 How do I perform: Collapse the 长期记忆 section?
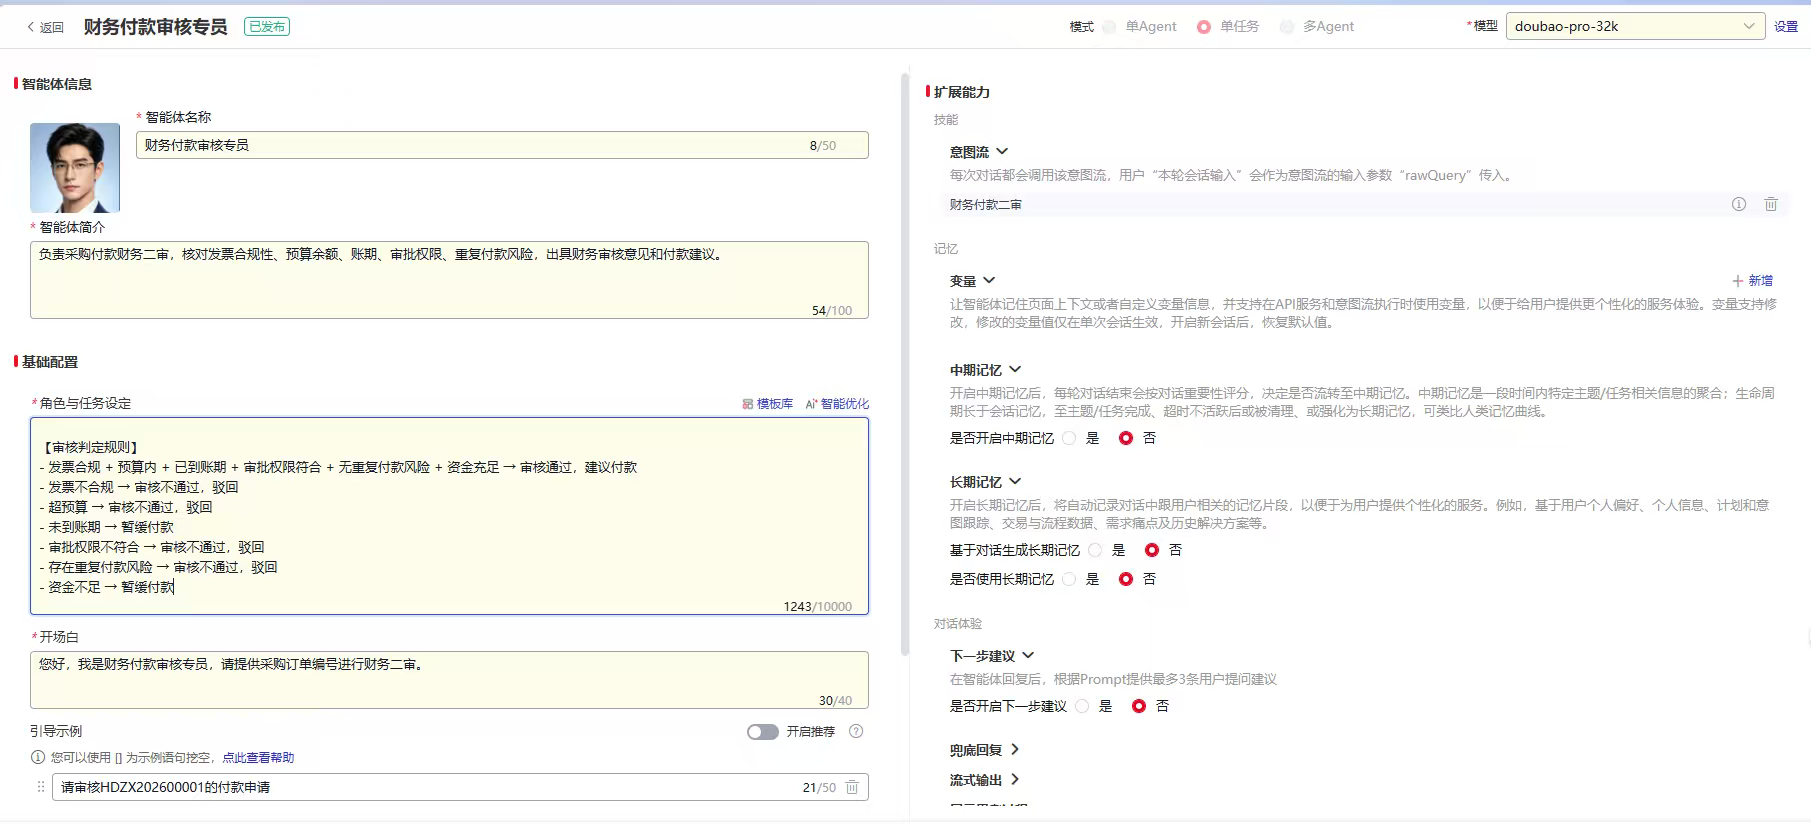(x=1015, y=482)
